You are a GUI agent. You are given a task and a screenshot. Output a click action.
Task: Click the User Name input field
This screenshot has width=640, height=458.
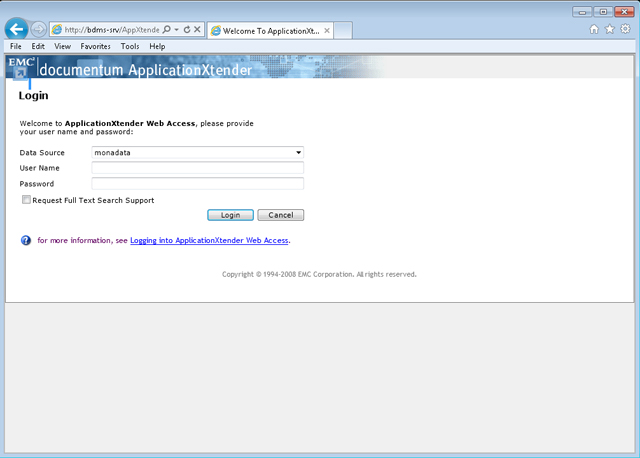(x=198, y=168)
